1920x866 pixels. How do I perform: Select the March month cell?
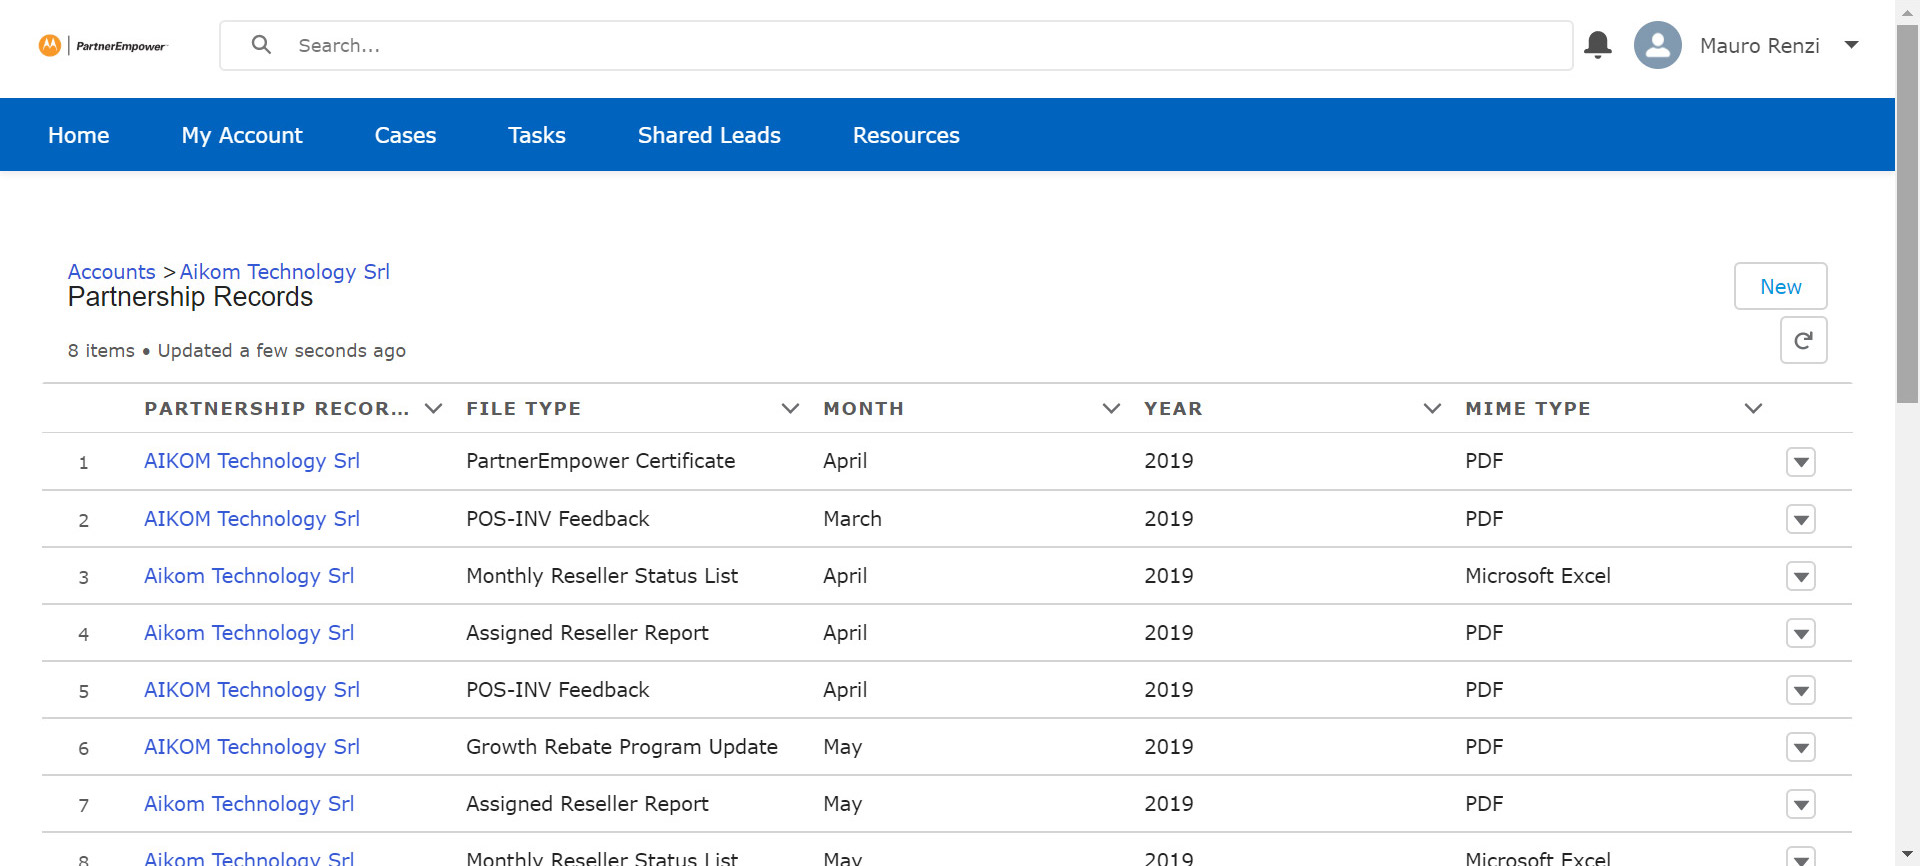(852, 519)
